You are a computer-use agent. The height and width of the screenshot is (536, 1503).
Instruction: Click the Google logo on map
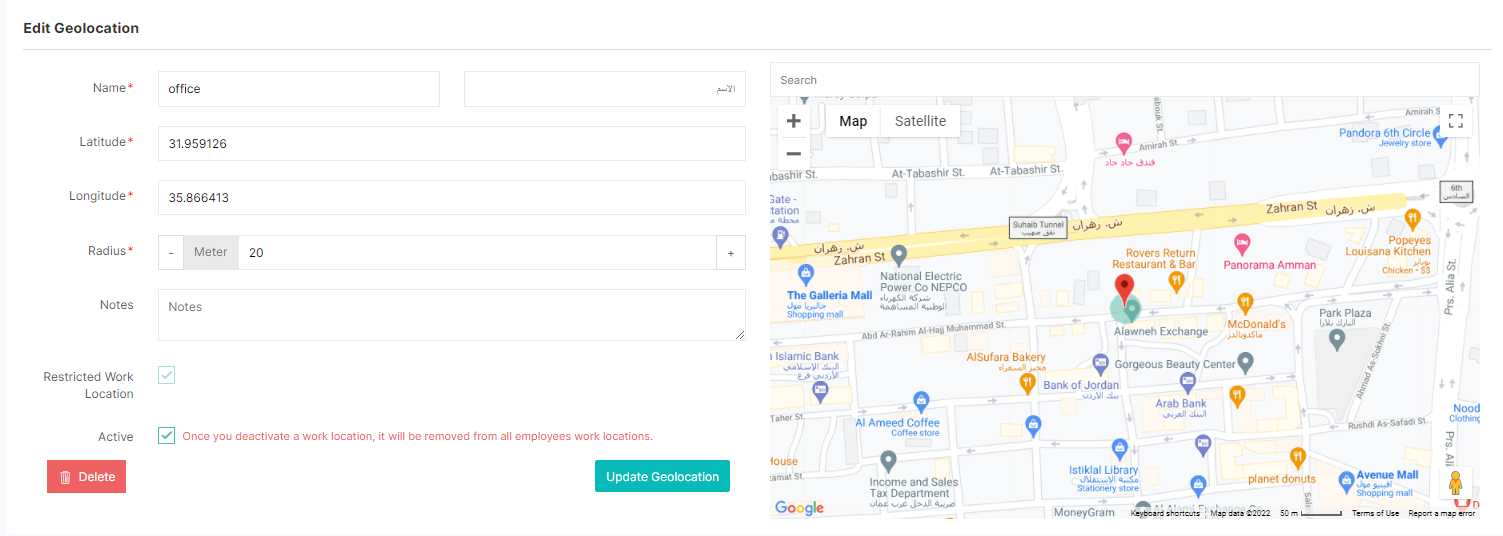click(x=799, y=508)
